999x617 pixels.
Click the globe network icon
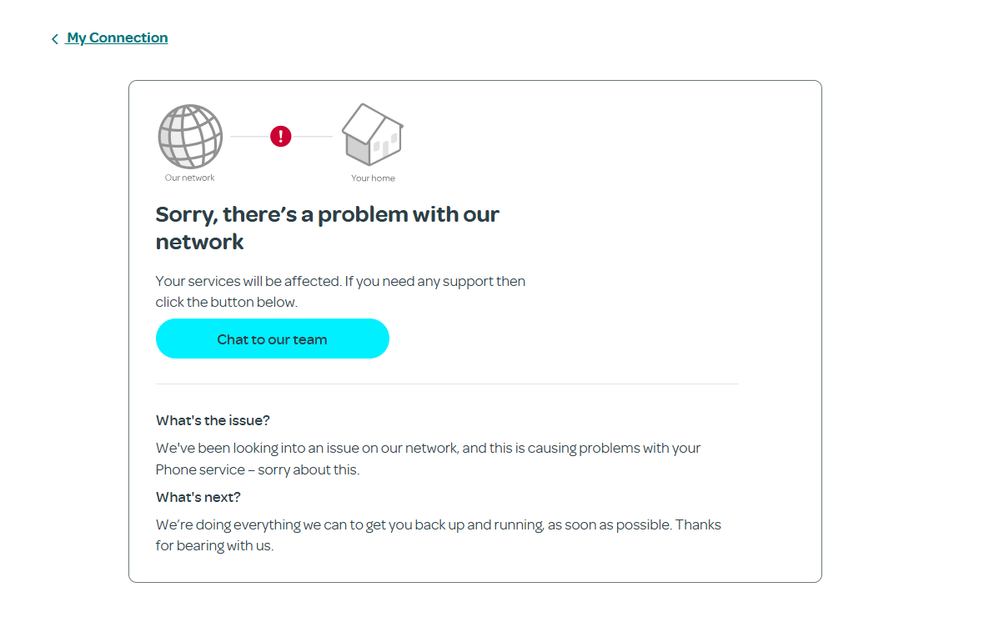tap(190, 136)
